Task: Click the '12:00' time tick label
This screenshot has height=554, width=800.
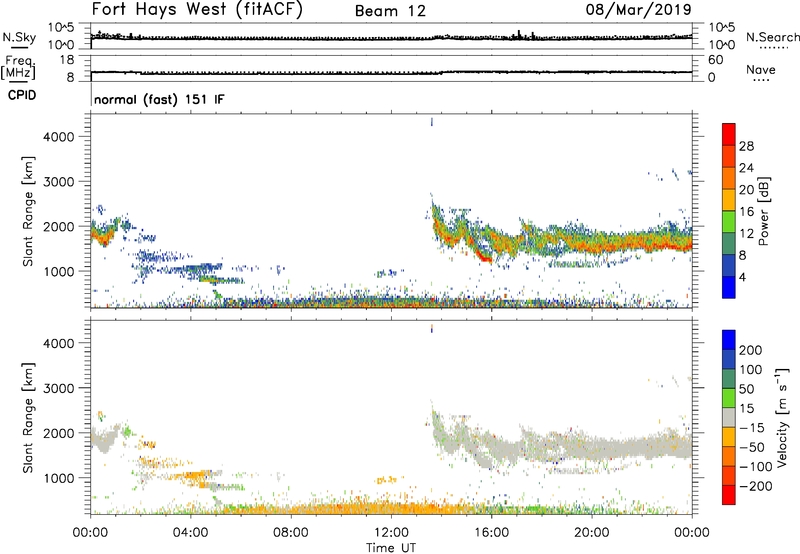Action: [x=391, y=533]
